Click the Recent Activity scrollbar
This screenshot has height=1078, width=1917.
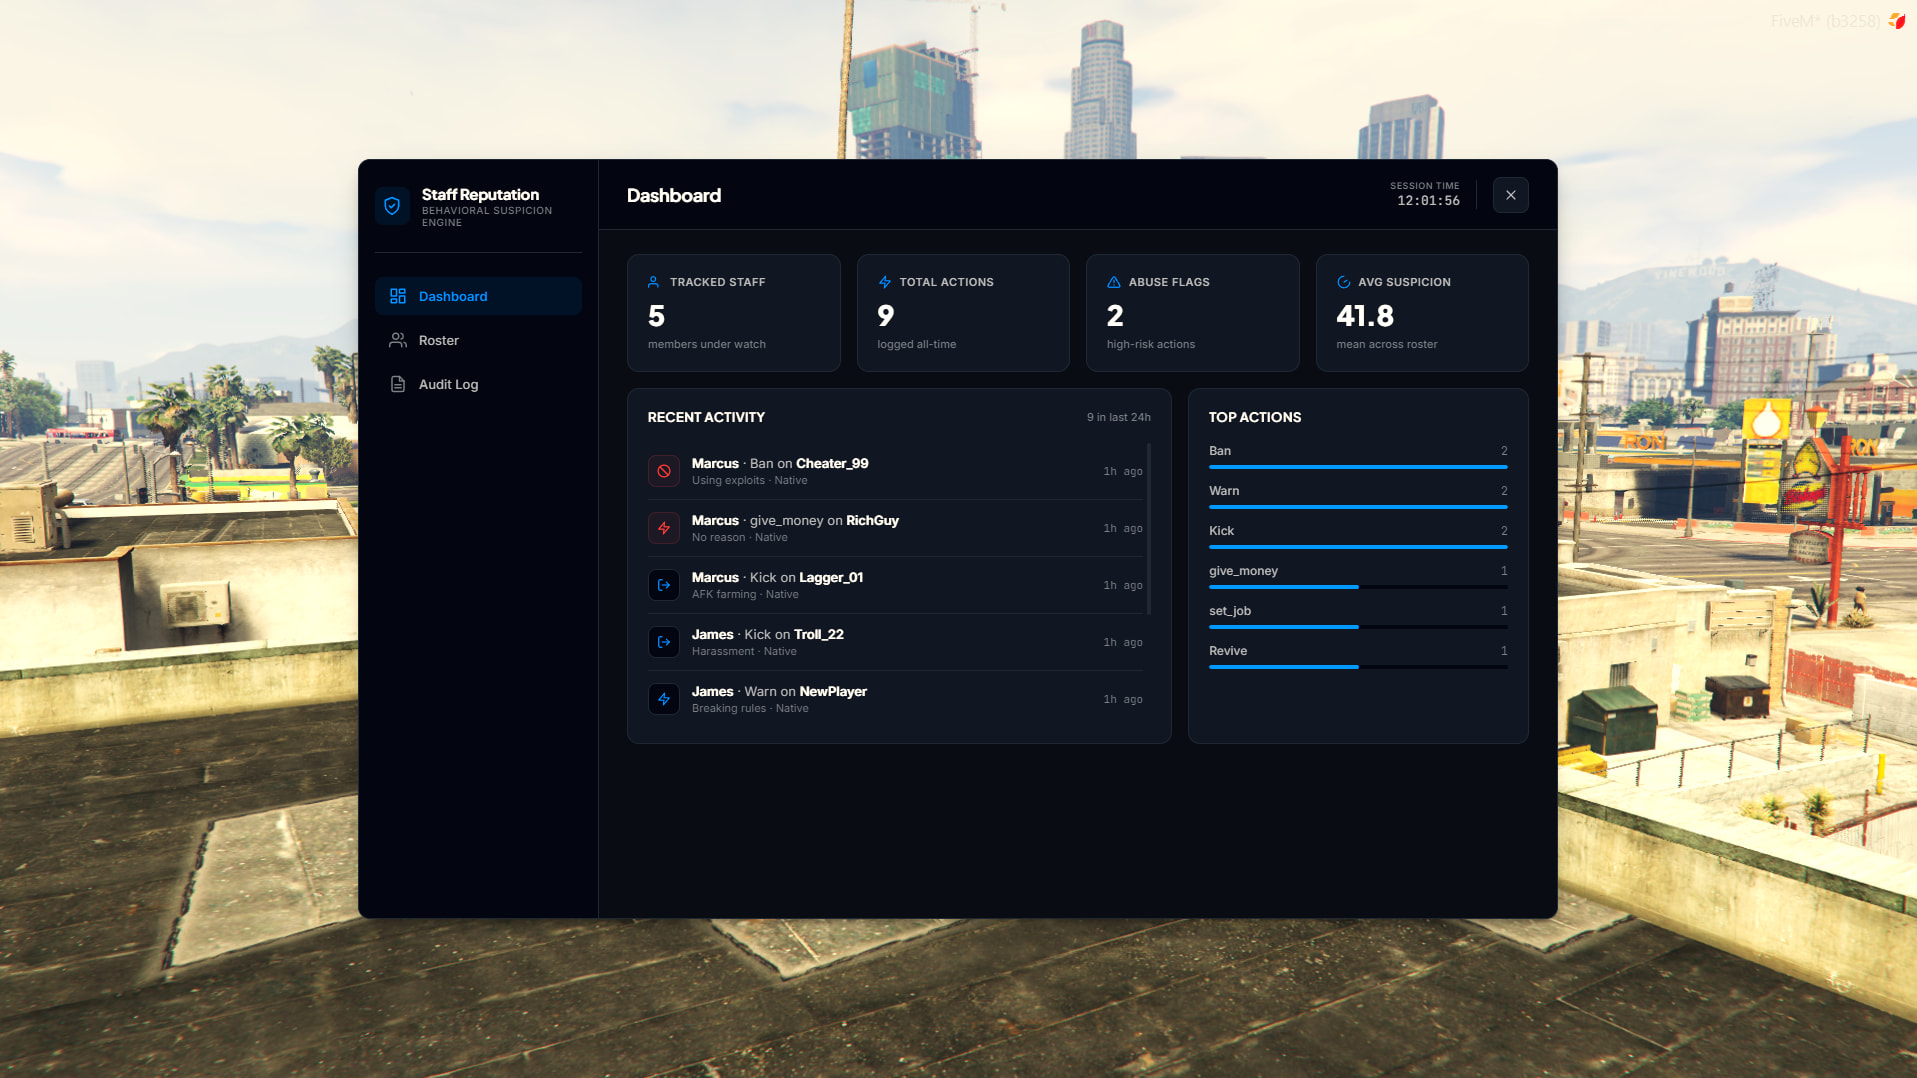tap(1149, 529)
